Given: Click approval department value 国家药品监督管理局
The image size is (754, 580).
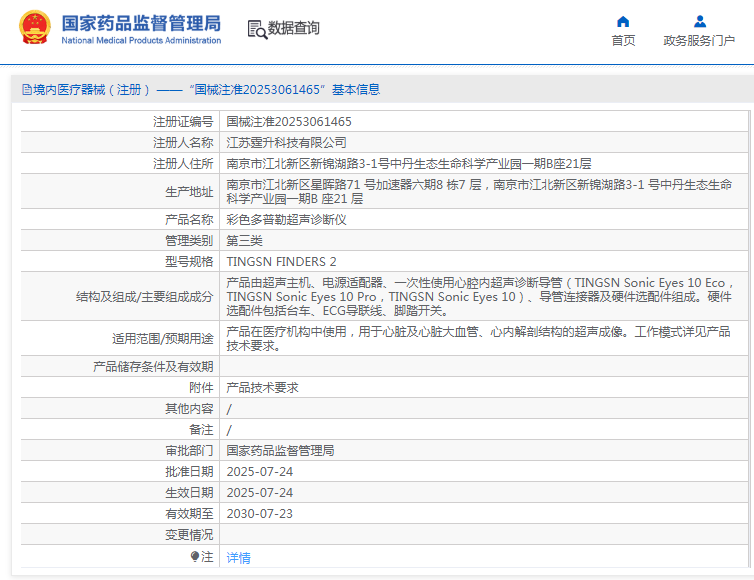Looking at the screenshot, I should click(280, 451).
